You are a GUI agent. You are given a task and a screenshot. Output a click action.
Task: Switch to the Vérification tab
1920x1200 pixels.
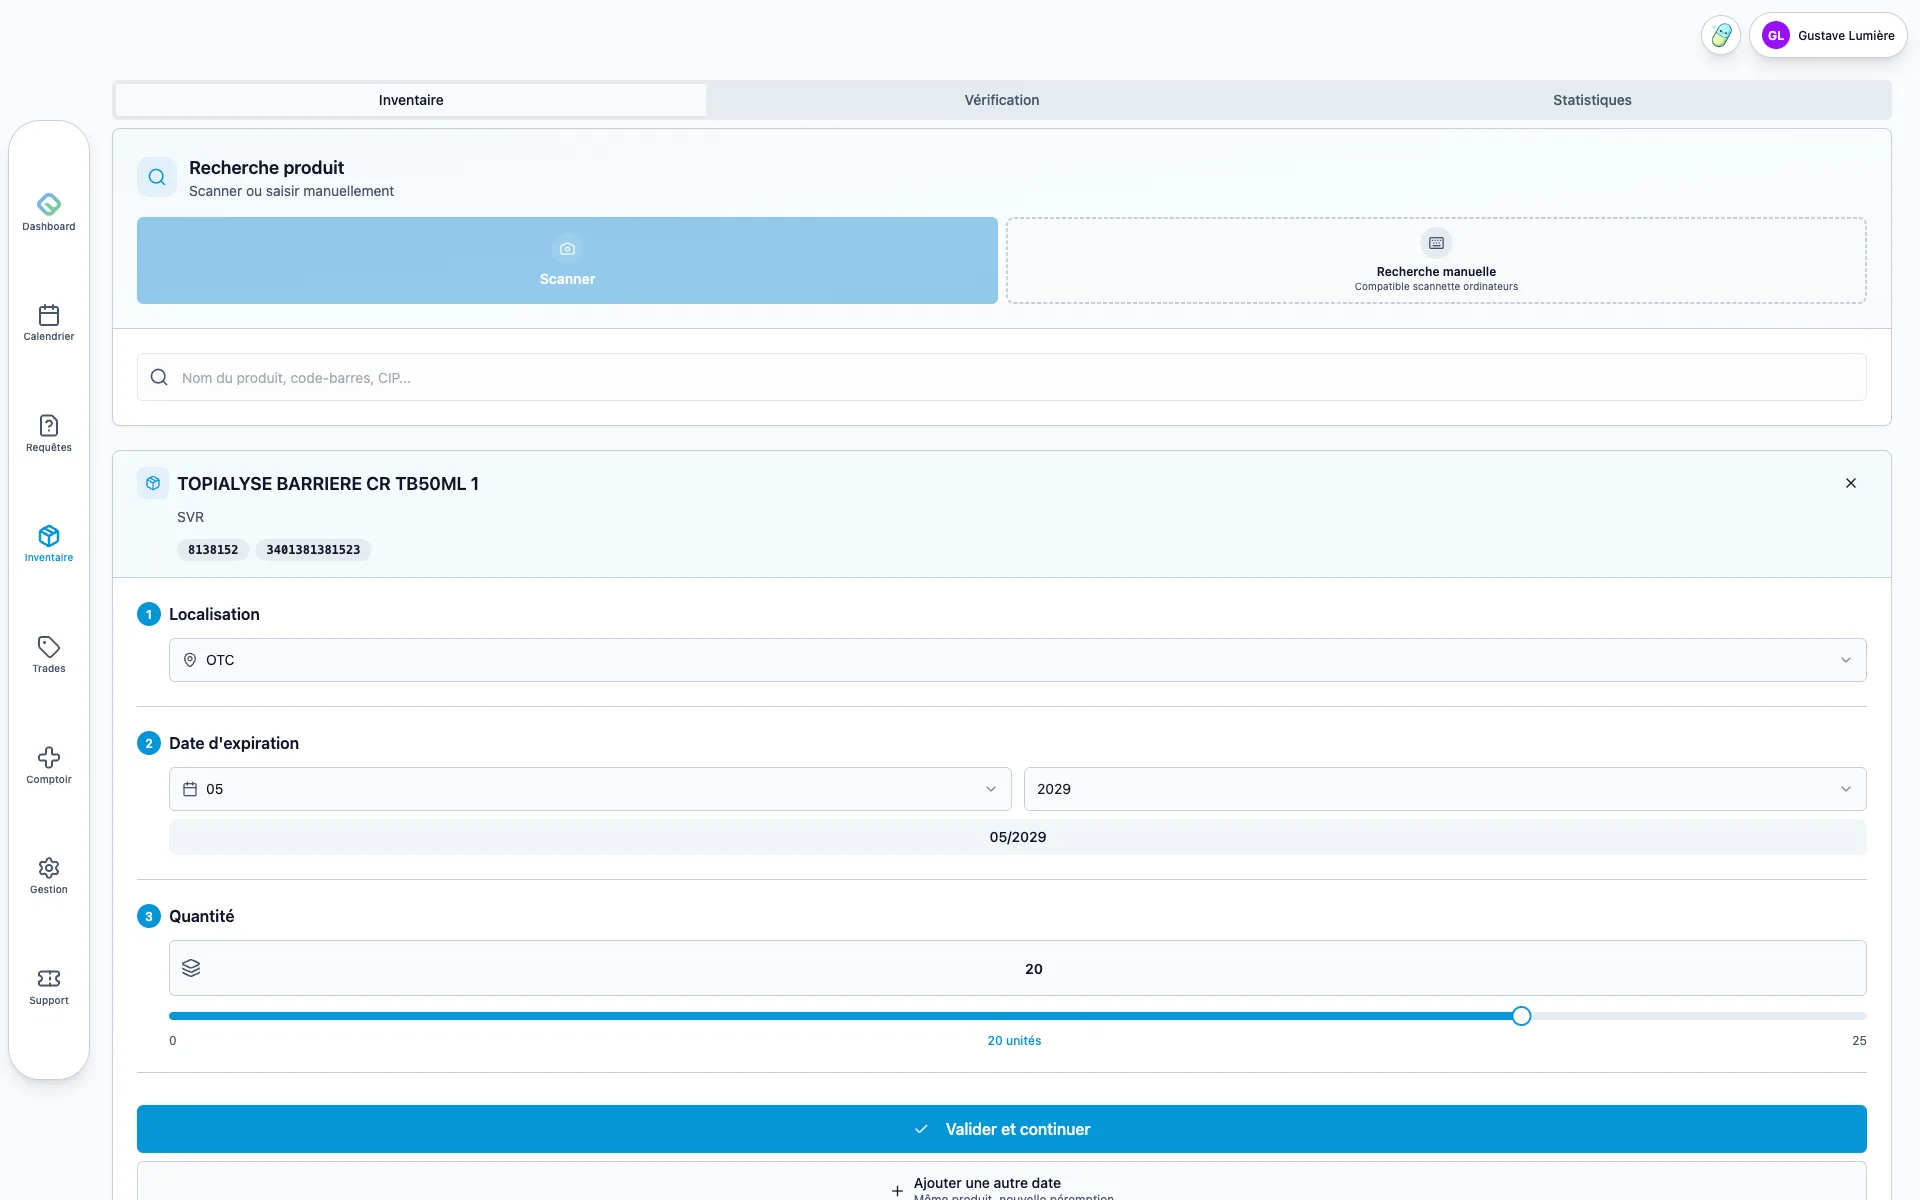pyautogui.click(x=1001, y=100)
